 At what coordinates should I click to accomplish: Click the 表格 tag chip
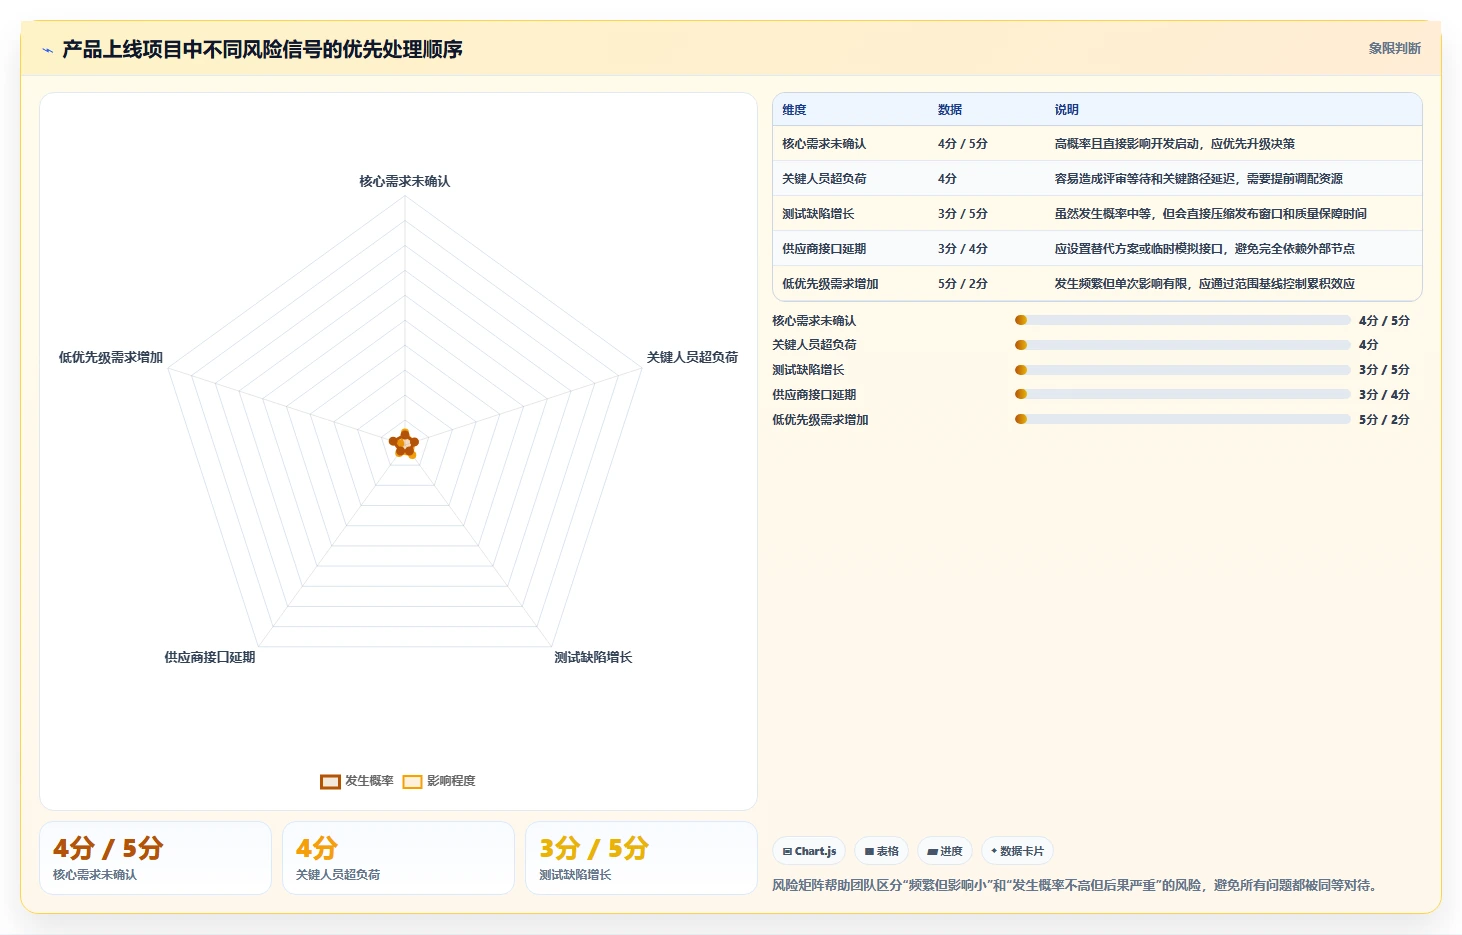[881, 851]
